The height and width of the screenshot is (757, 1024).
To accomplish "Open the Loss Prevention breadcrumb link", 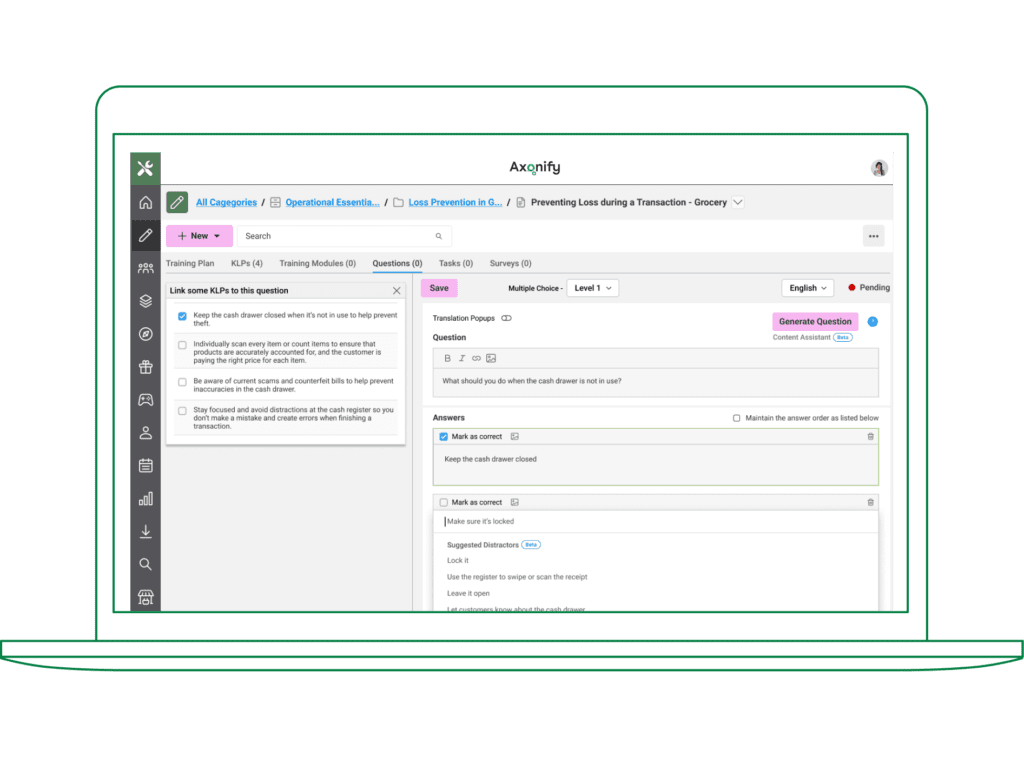I will click(455, 201).
